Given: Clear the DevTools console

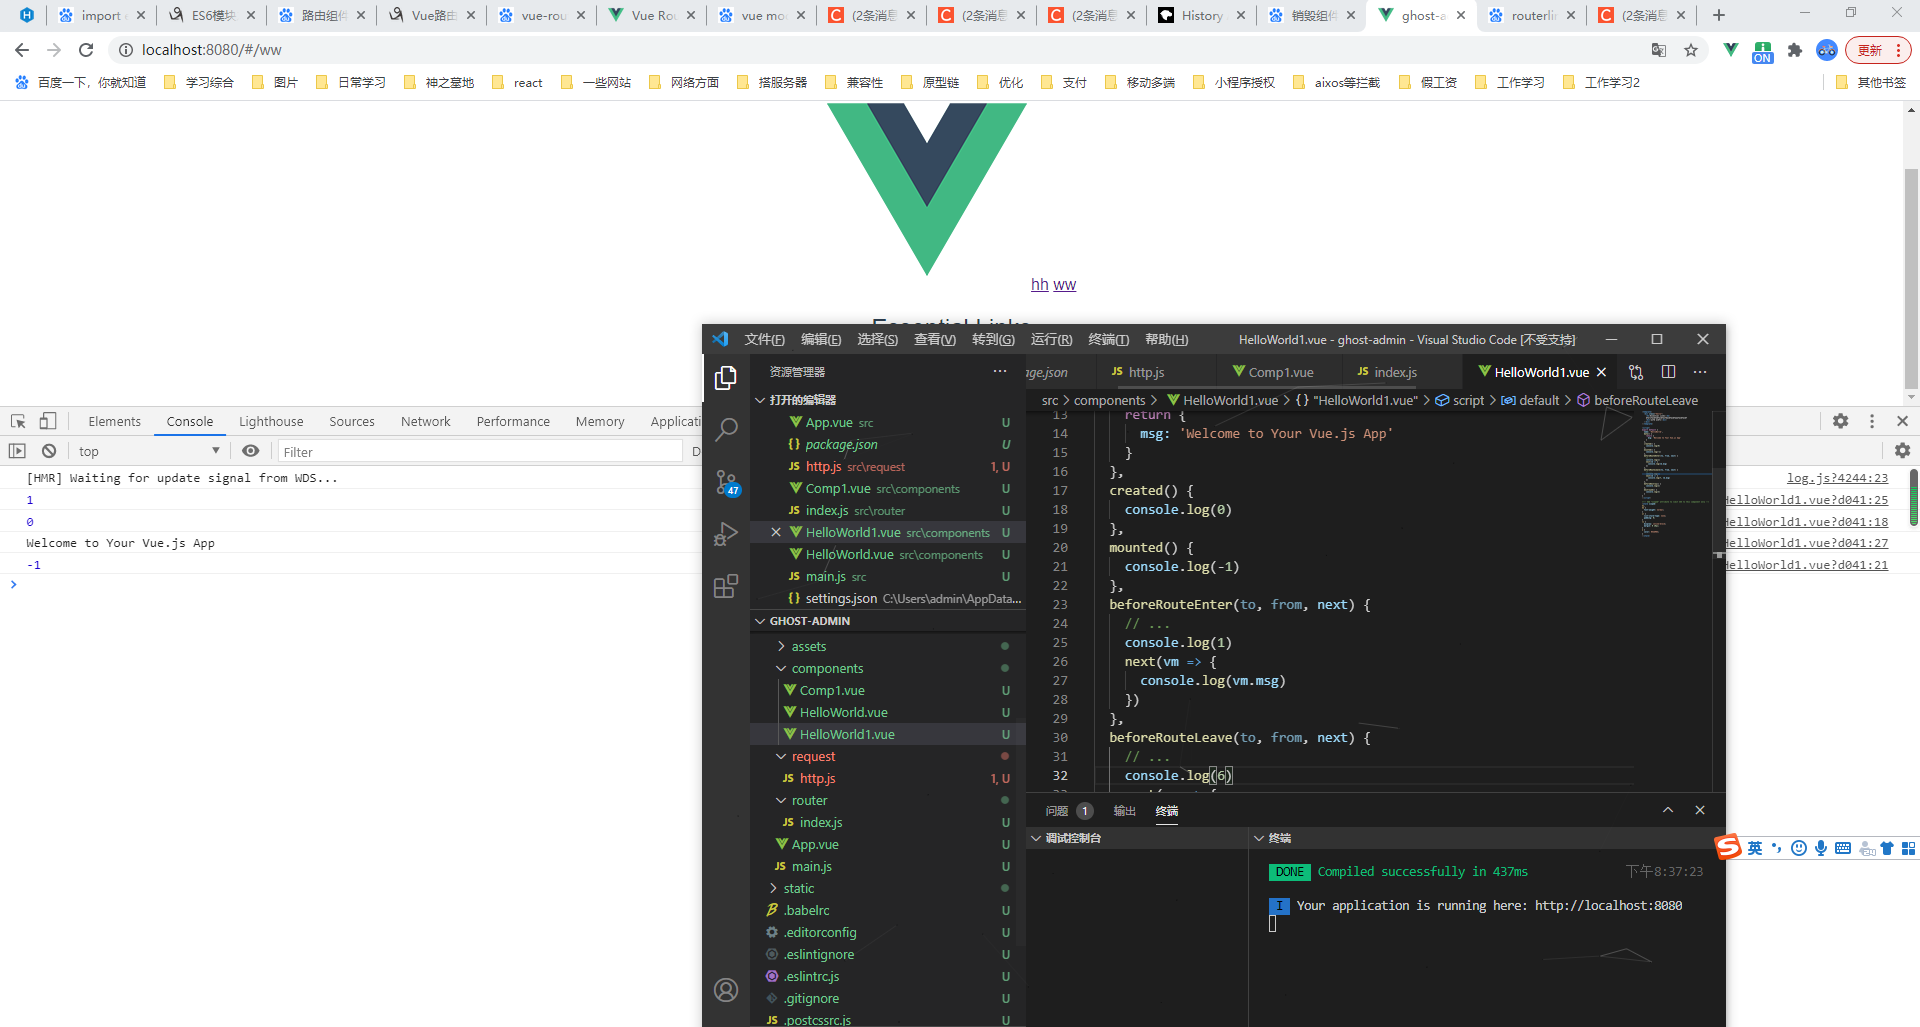Looking at the screenshot, I should 49,451.
